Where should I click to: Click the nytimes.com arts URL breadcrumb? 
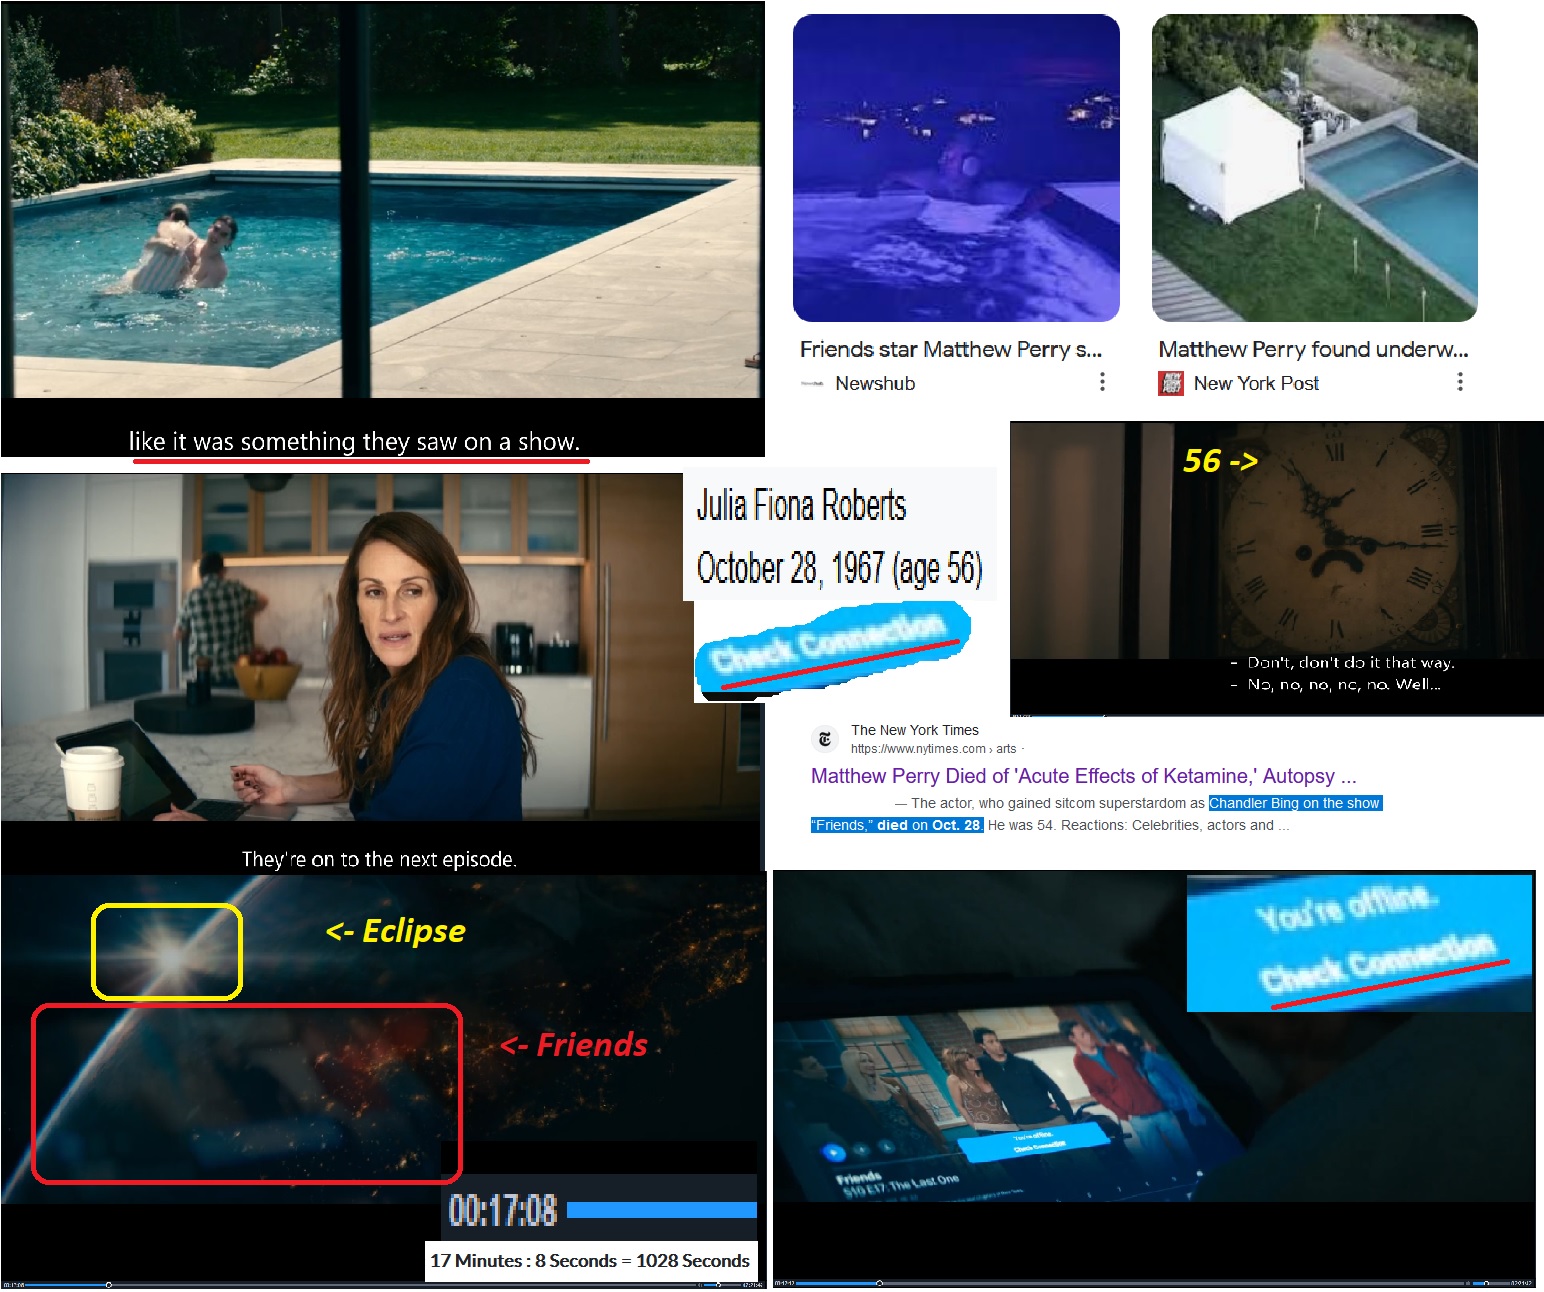[933, 749]
